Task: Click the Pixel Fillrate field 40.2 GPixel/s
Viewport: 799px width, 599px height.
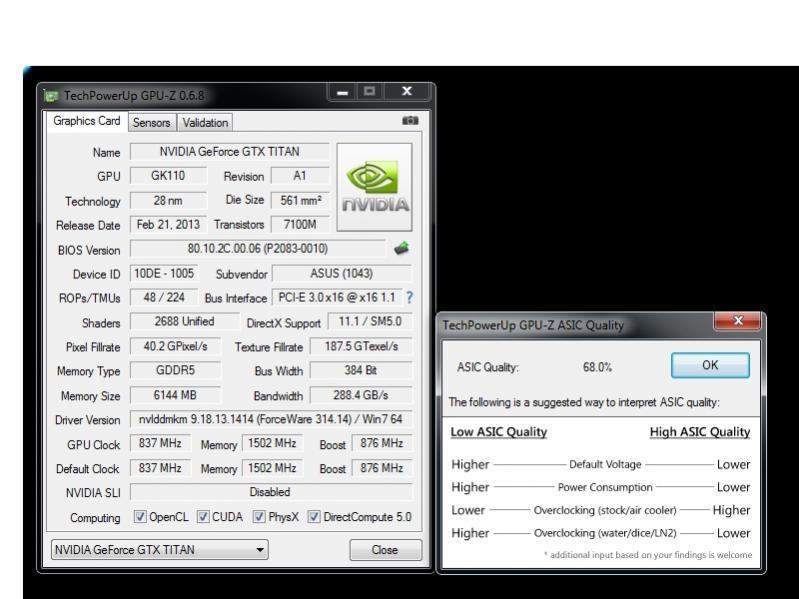Action: click(x=175, y=346)
